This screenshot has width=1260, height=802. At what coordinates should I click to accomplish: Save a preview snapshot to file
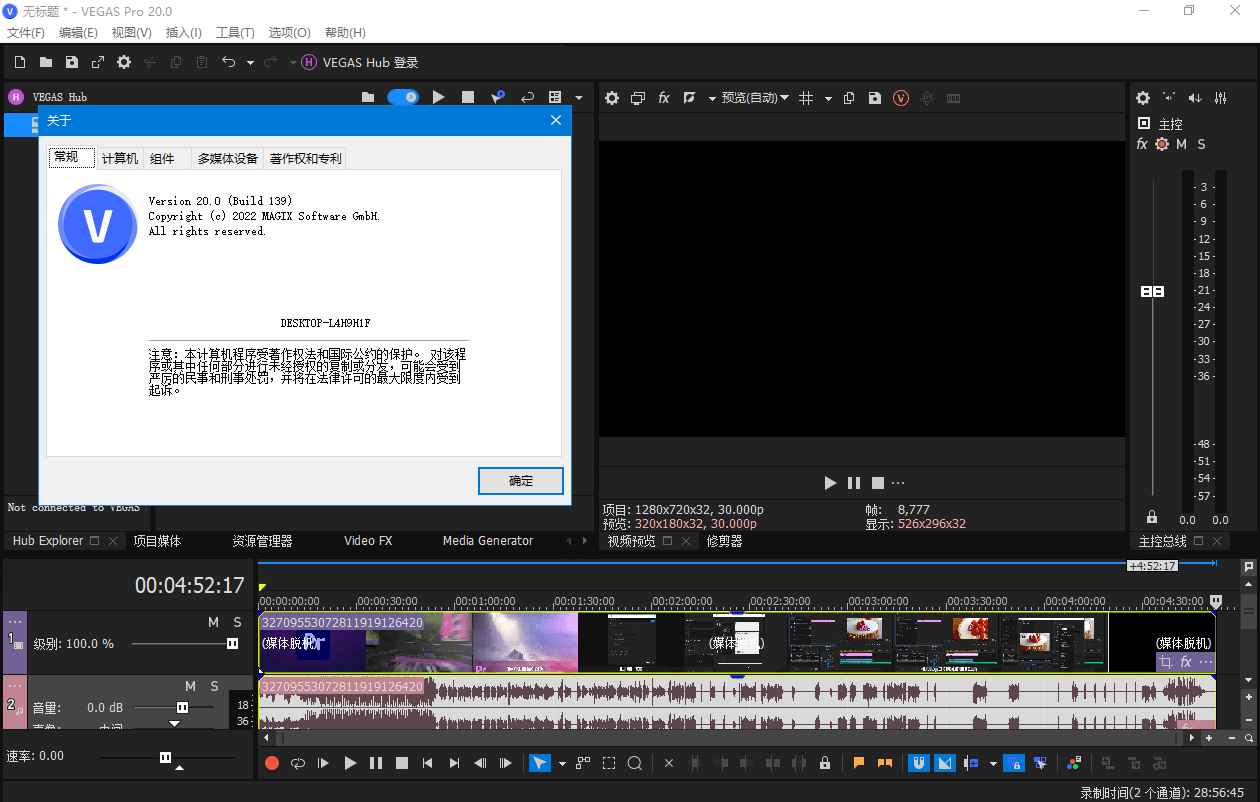[x=875, y=98]
